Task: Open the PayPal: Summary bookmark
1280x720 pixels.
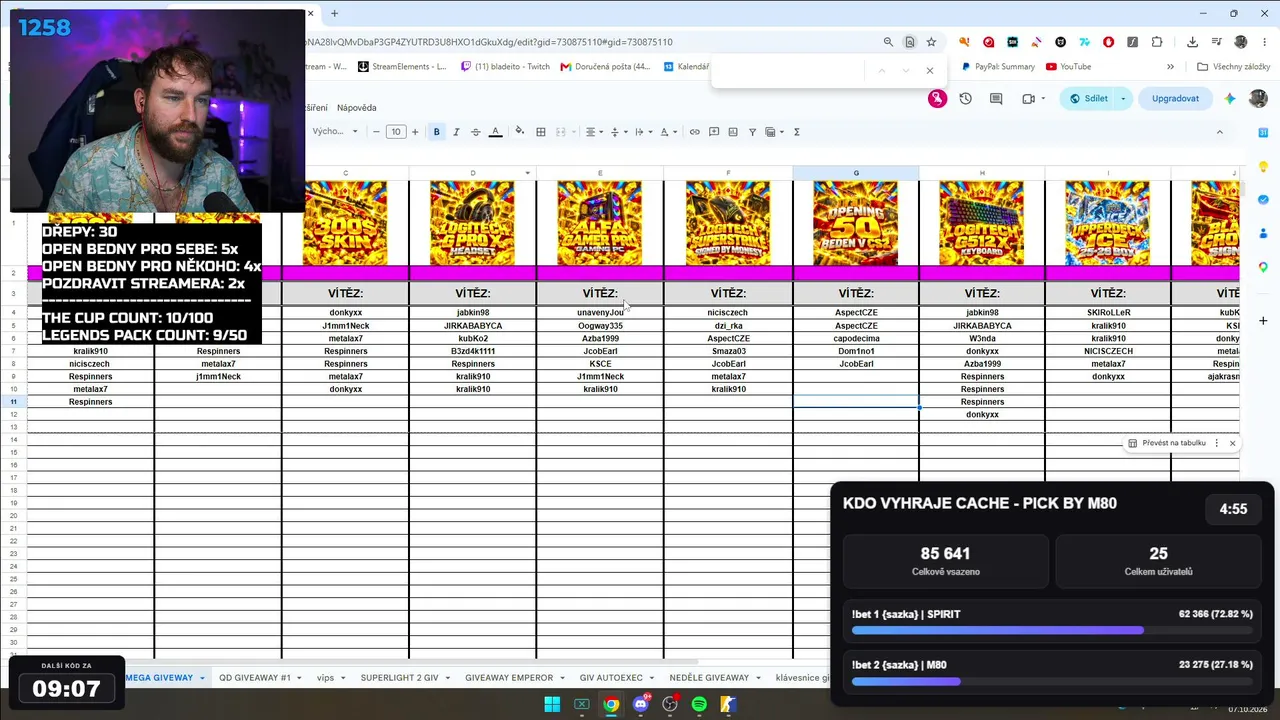Action: click(x=998, y=67)
